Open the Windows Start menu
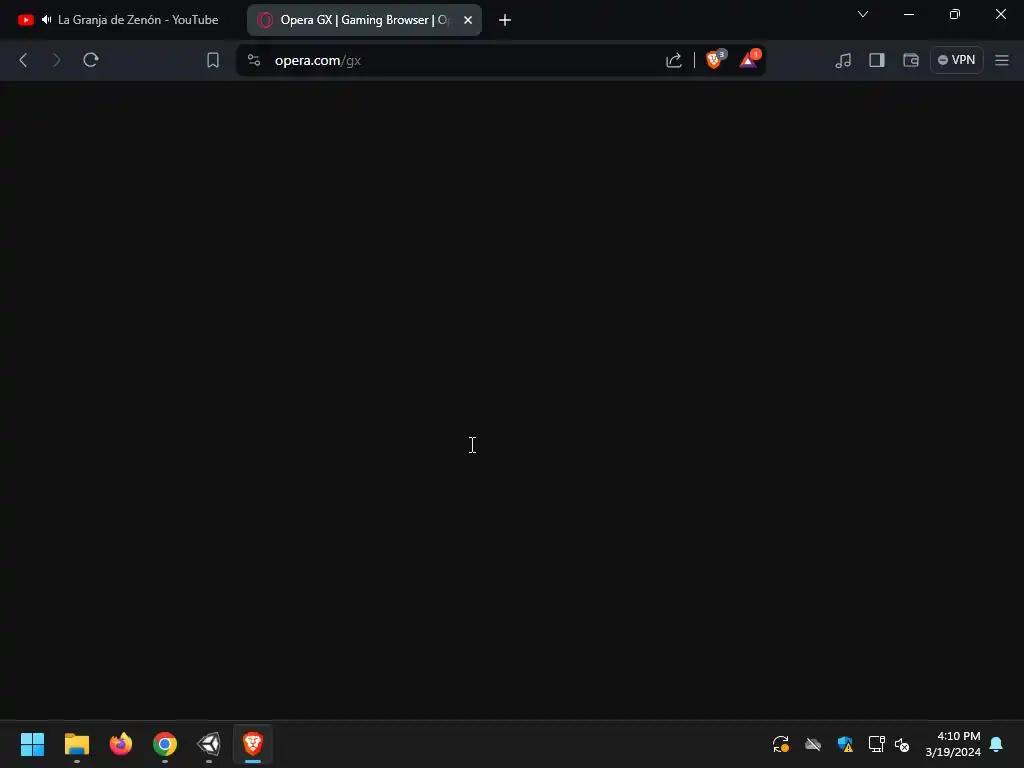This screenshot has height=768, width=1024. pyautogui.click(x=32, y=744)
